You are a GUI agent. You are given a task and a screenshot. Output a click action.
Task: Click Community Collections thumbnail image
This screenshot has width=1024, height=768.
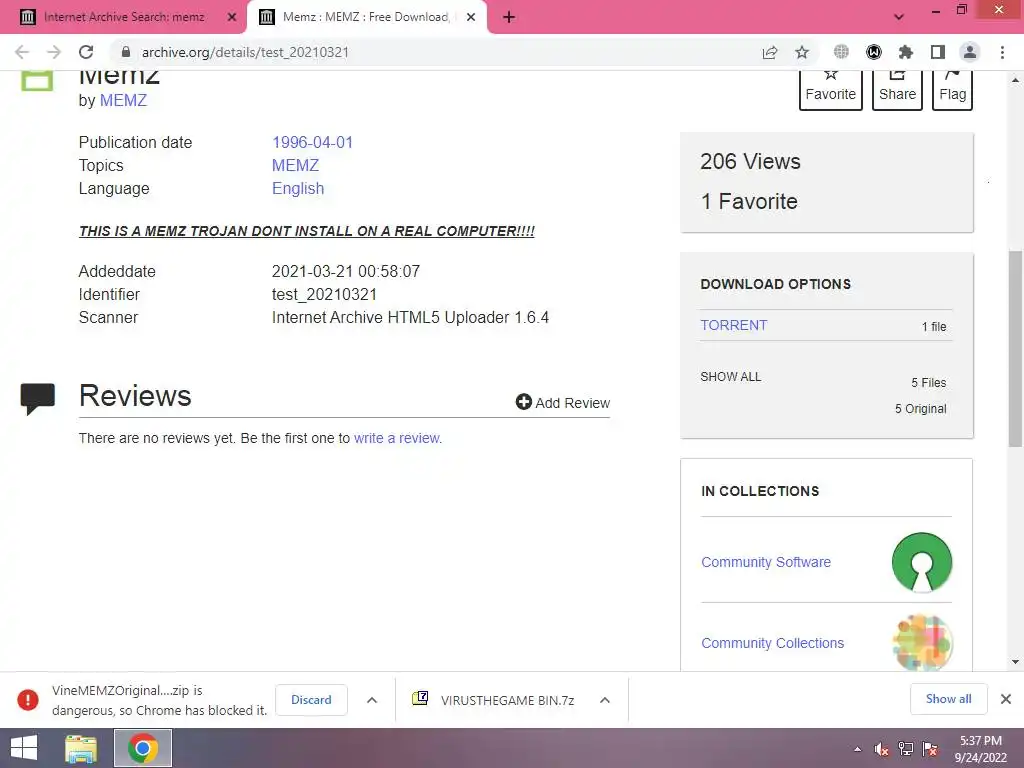pyautogui.click(x=921, y=643)
